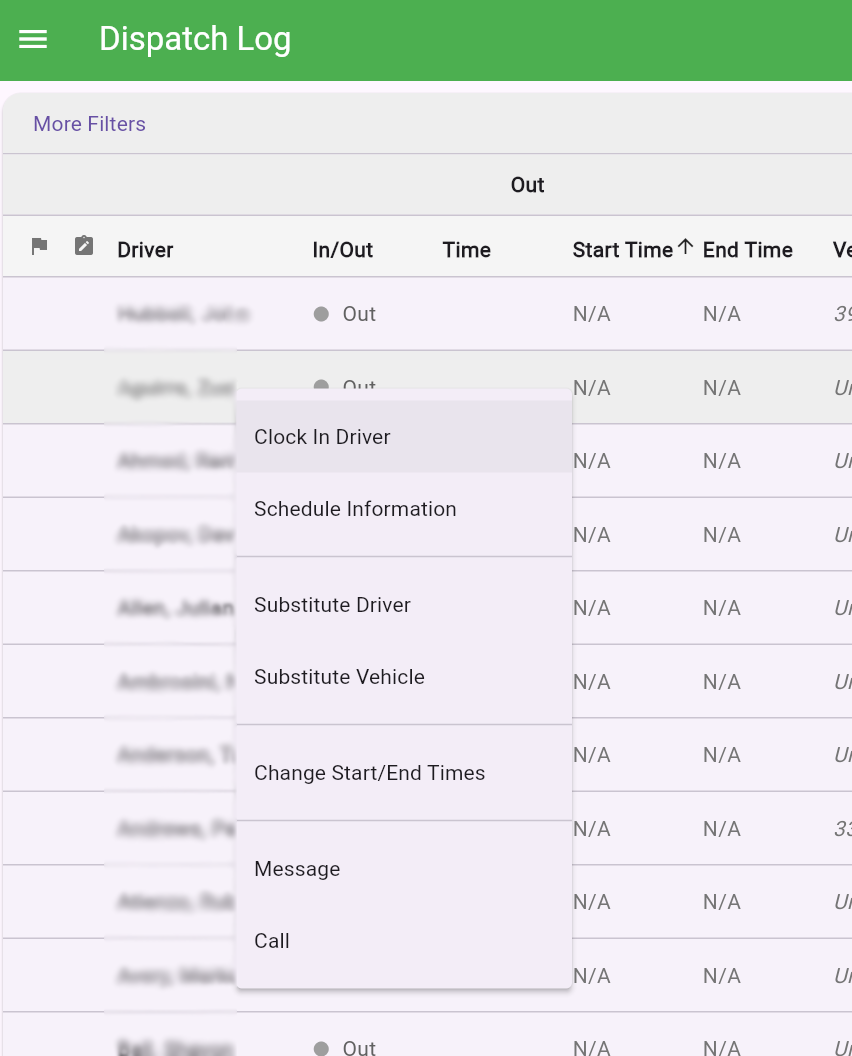
Task: Open the navigation drawer menu
Action: click(33, 39)
